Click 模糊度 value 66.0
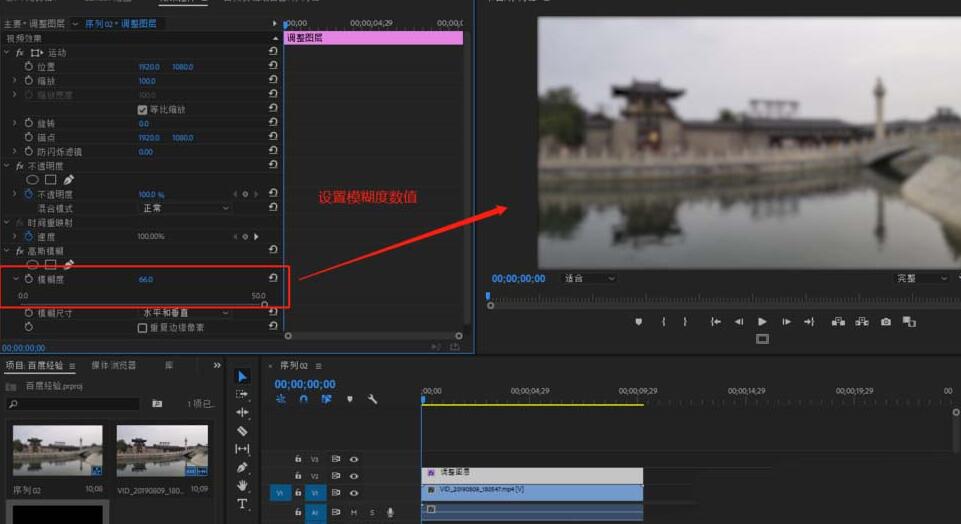The width and height of the screenshot is (961, 524). [146, 279]
